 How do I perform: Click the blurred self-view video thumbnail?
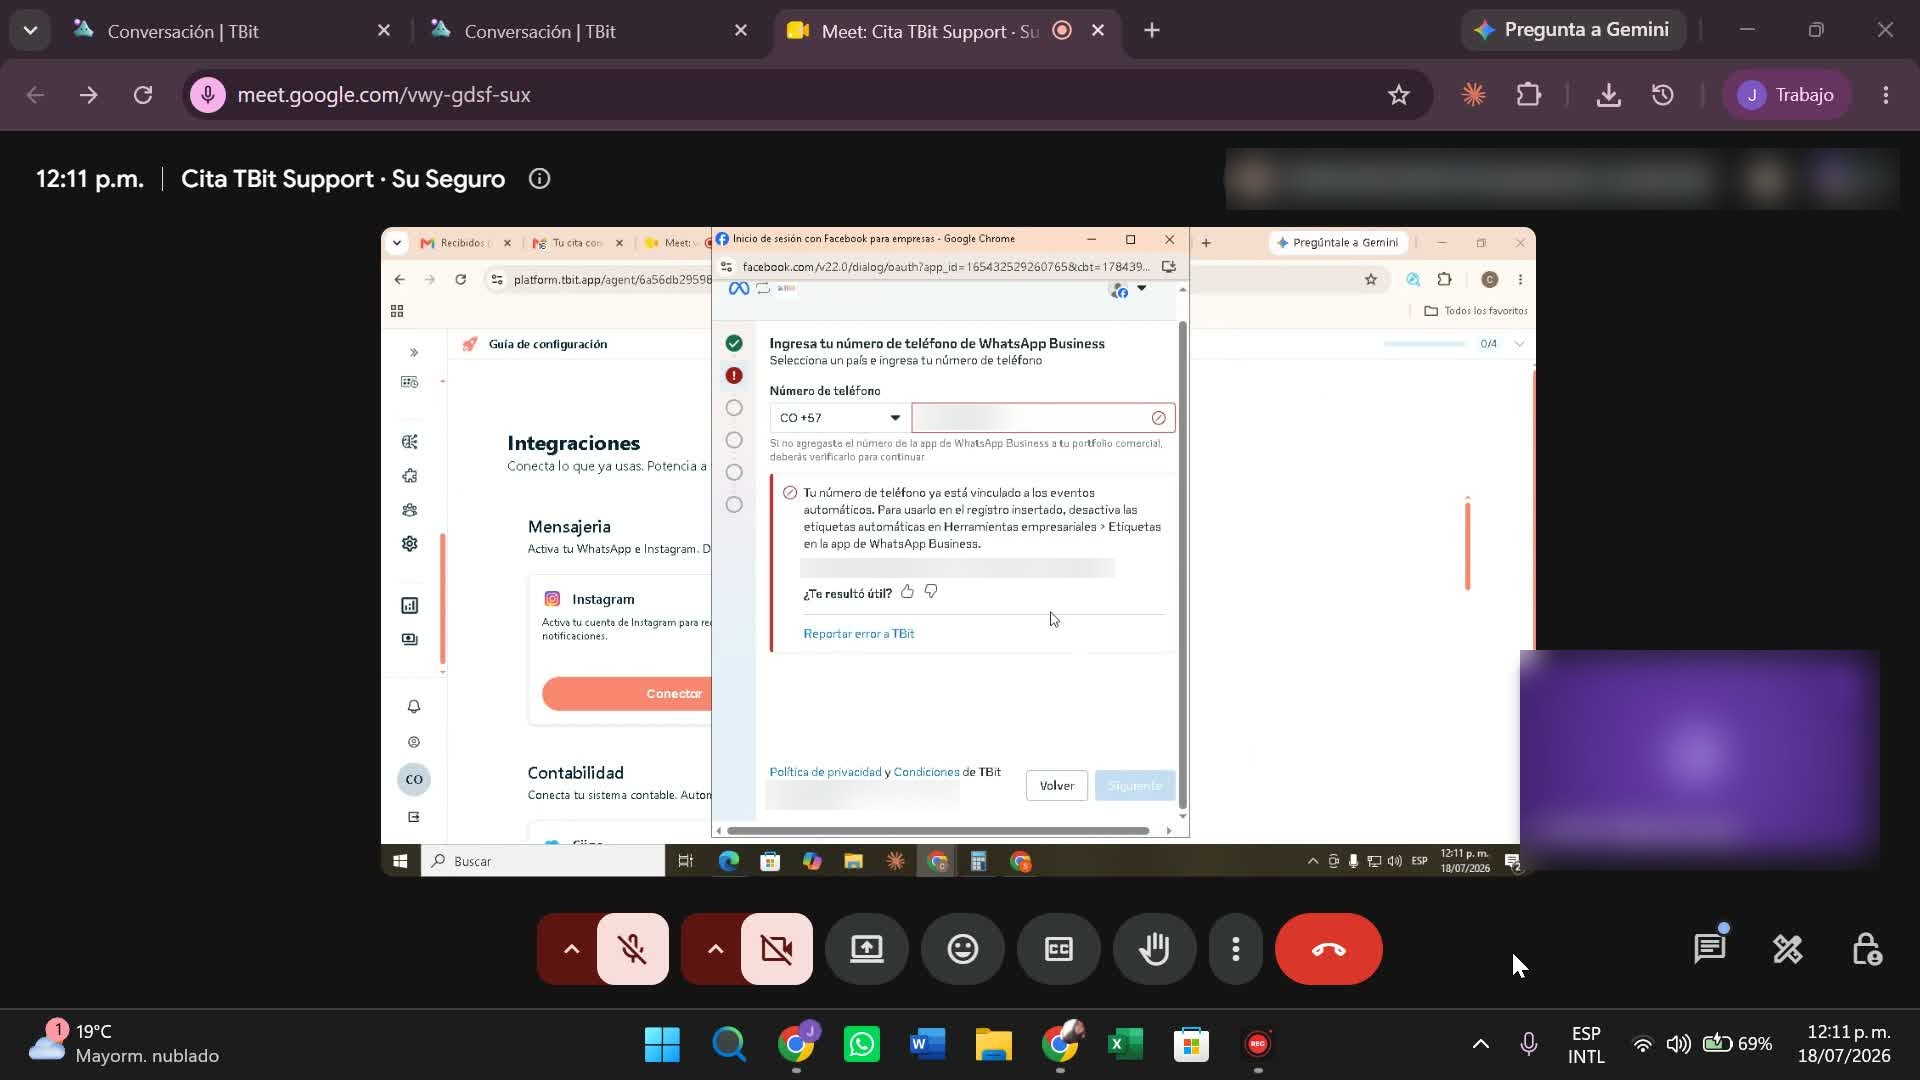click(x=1699, y=759)
